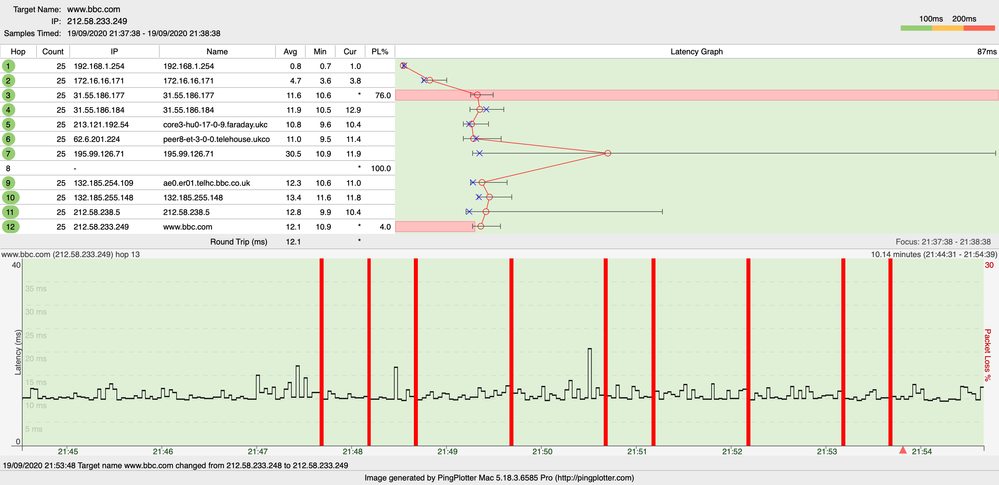Select the hop 10 circle icon
This screenshot has width=999, height=485.
[10, 197]
